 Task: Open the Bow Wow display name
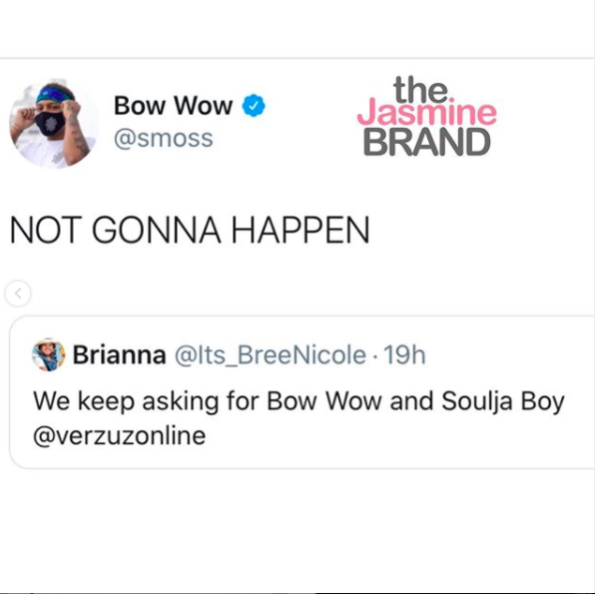click(173, 106)
